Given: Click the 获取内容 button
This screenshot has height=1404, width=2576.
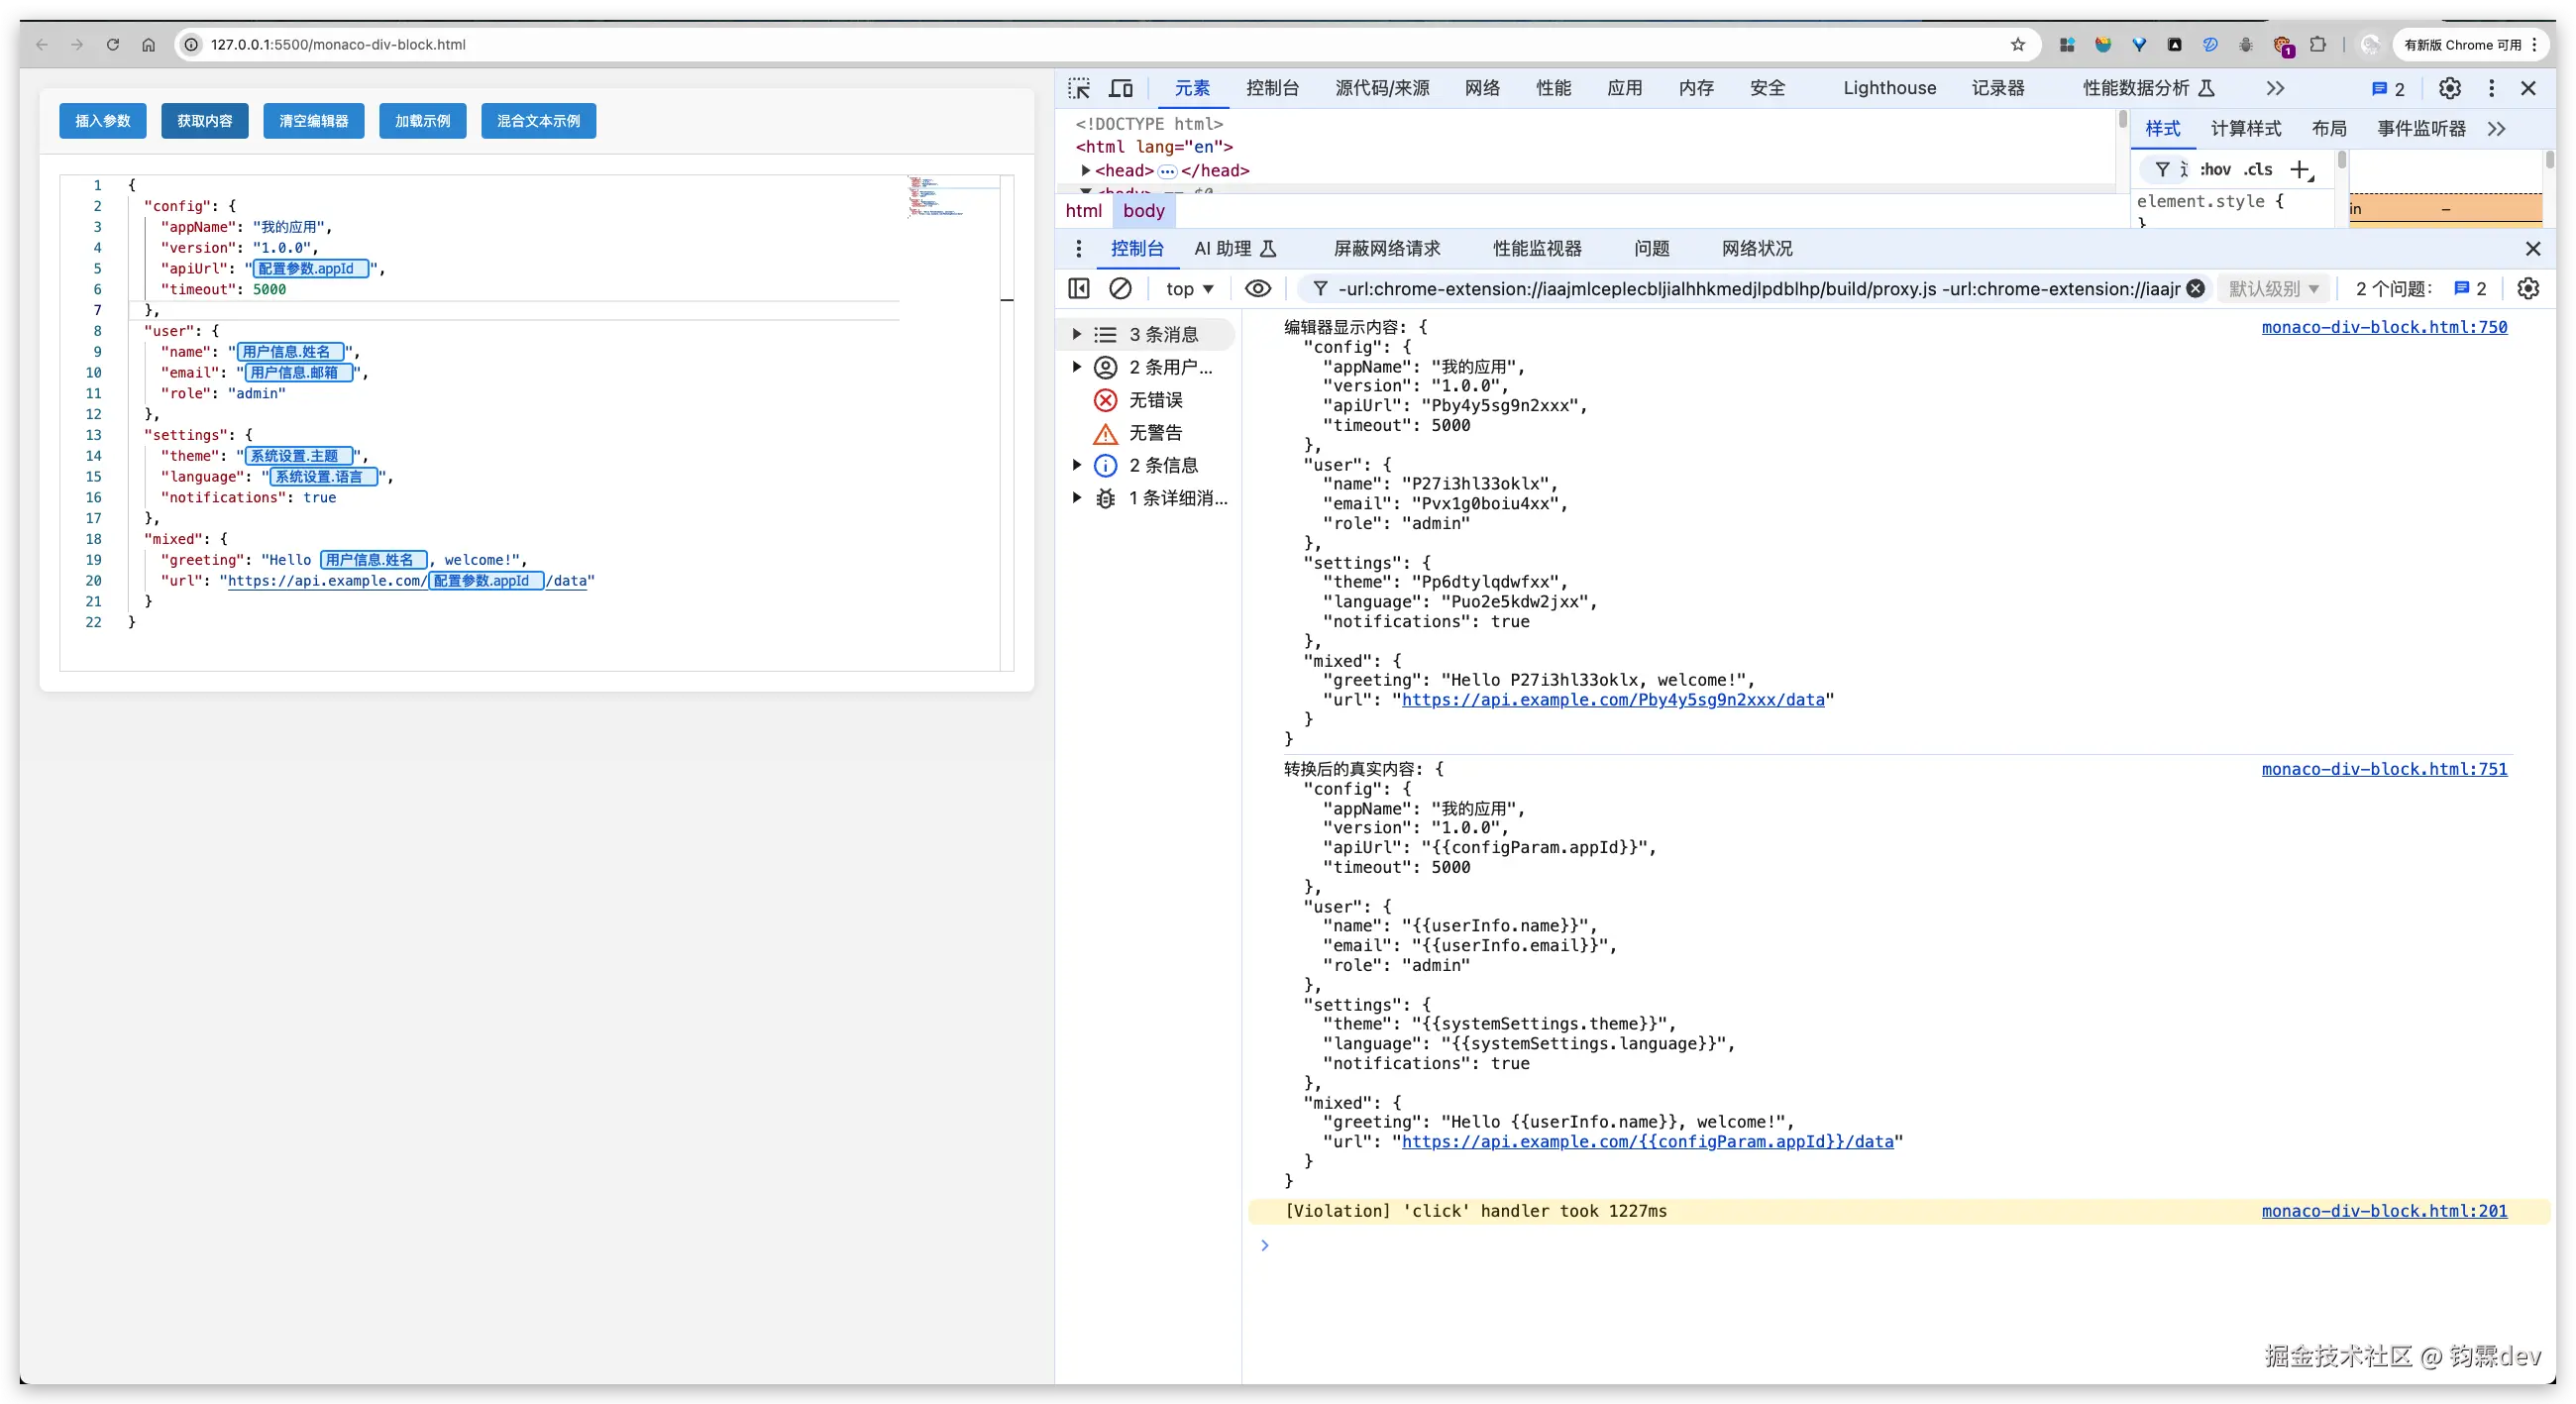Looking at the screenshot, I should pyautogui.click(x=205, y=121).
